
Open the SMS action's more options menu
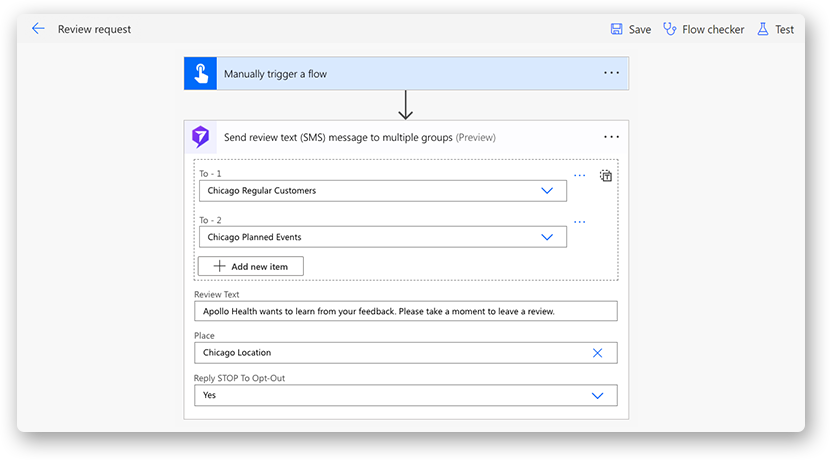click(611, 137)
